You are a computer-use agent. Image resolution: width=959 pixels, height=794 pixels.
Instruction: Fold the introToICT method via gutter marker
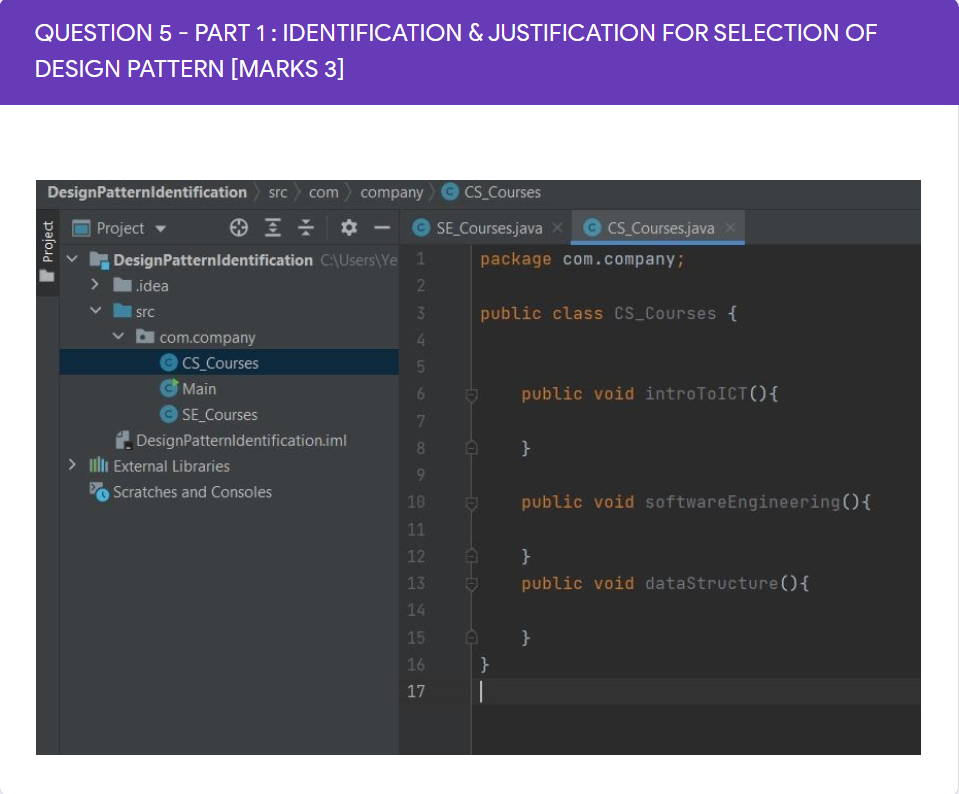[472, 395]
